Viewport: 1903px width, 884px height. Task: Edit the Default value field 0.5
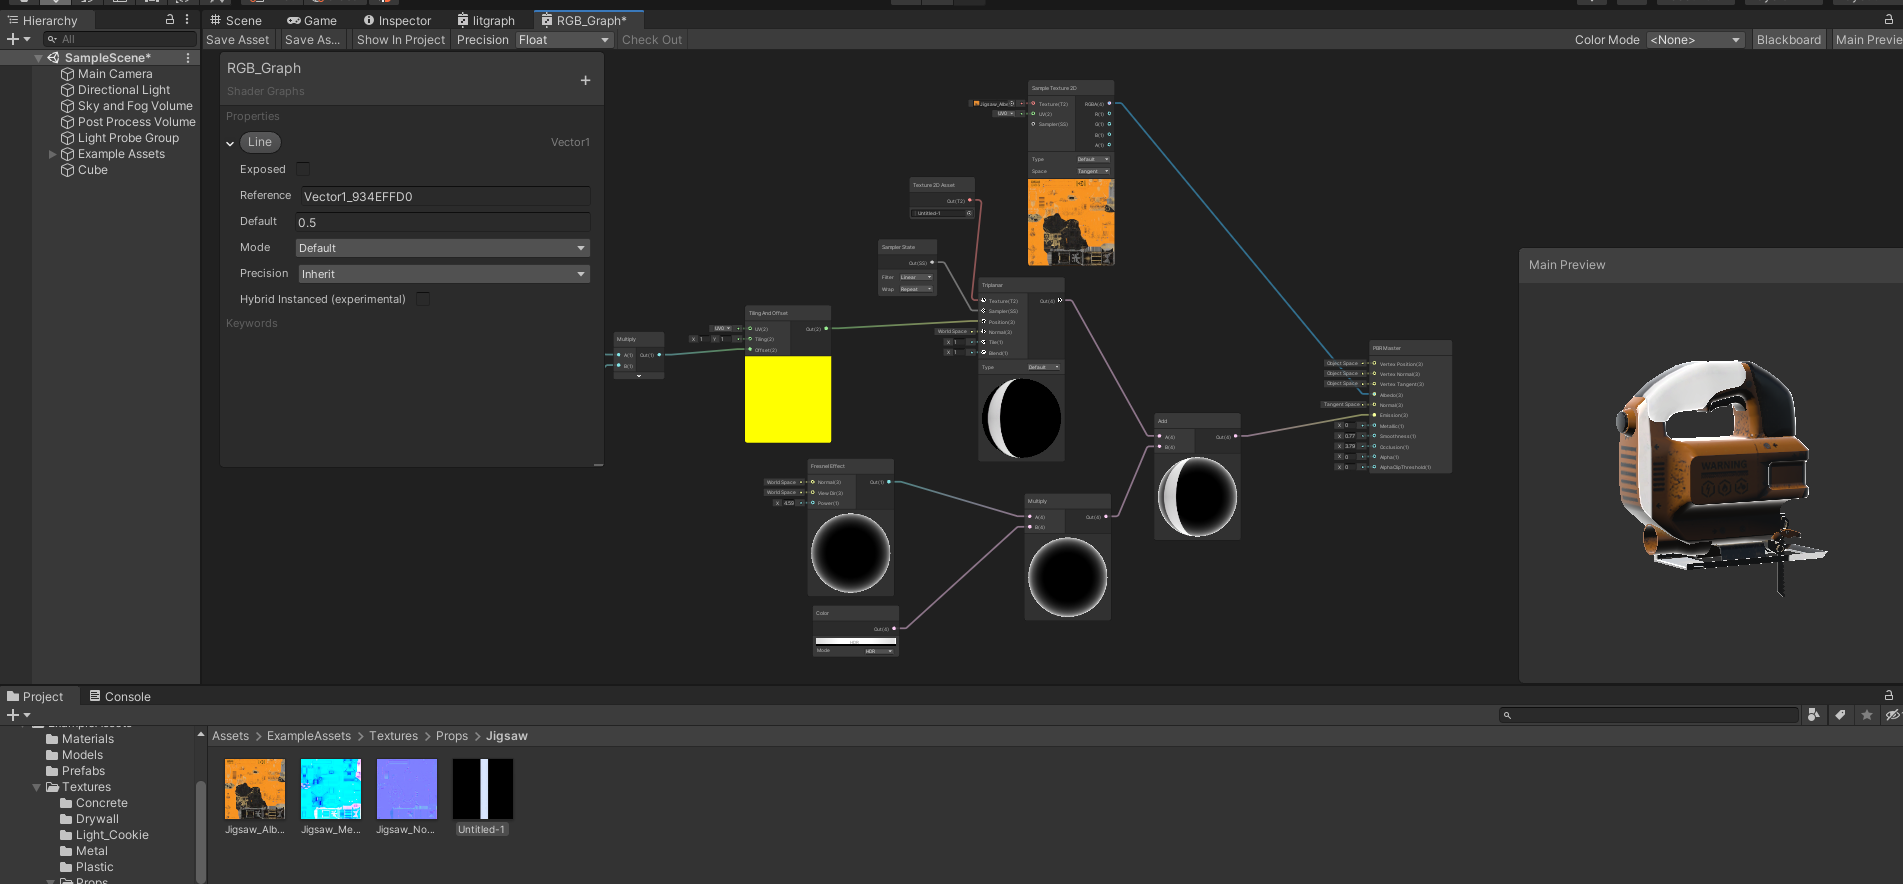(442, 222)
